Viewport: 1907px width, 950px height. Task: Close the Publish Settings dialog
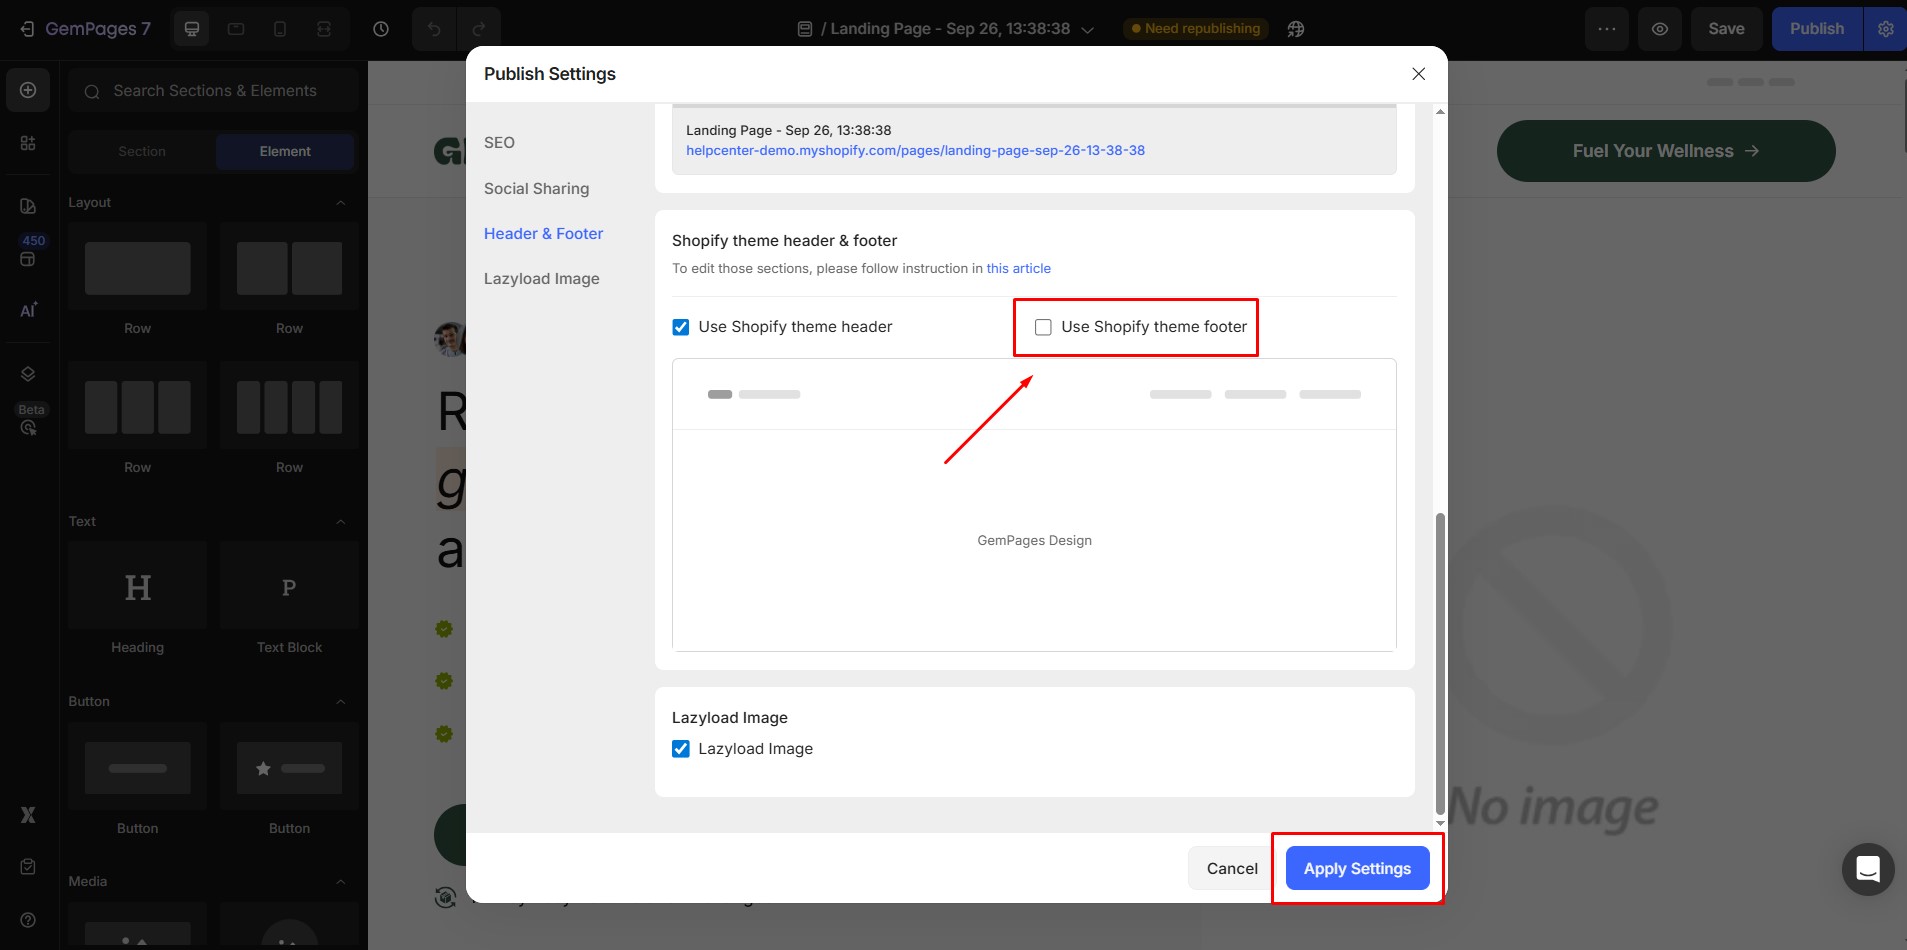click(1418, 74)
